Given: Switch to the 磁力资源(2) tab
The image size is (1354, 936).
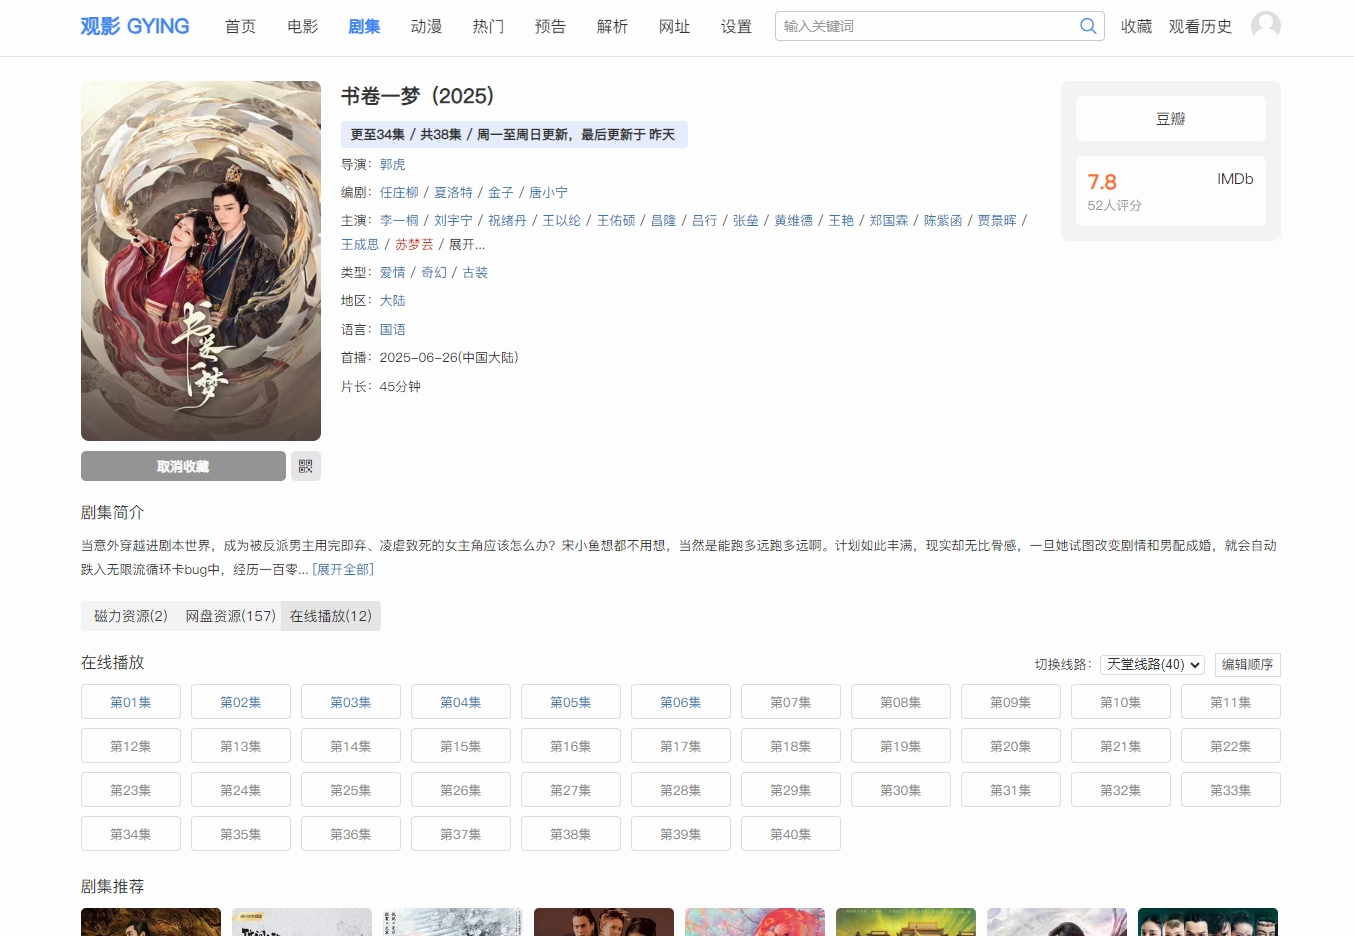Looking at the screenshot, I should [131, 616].
